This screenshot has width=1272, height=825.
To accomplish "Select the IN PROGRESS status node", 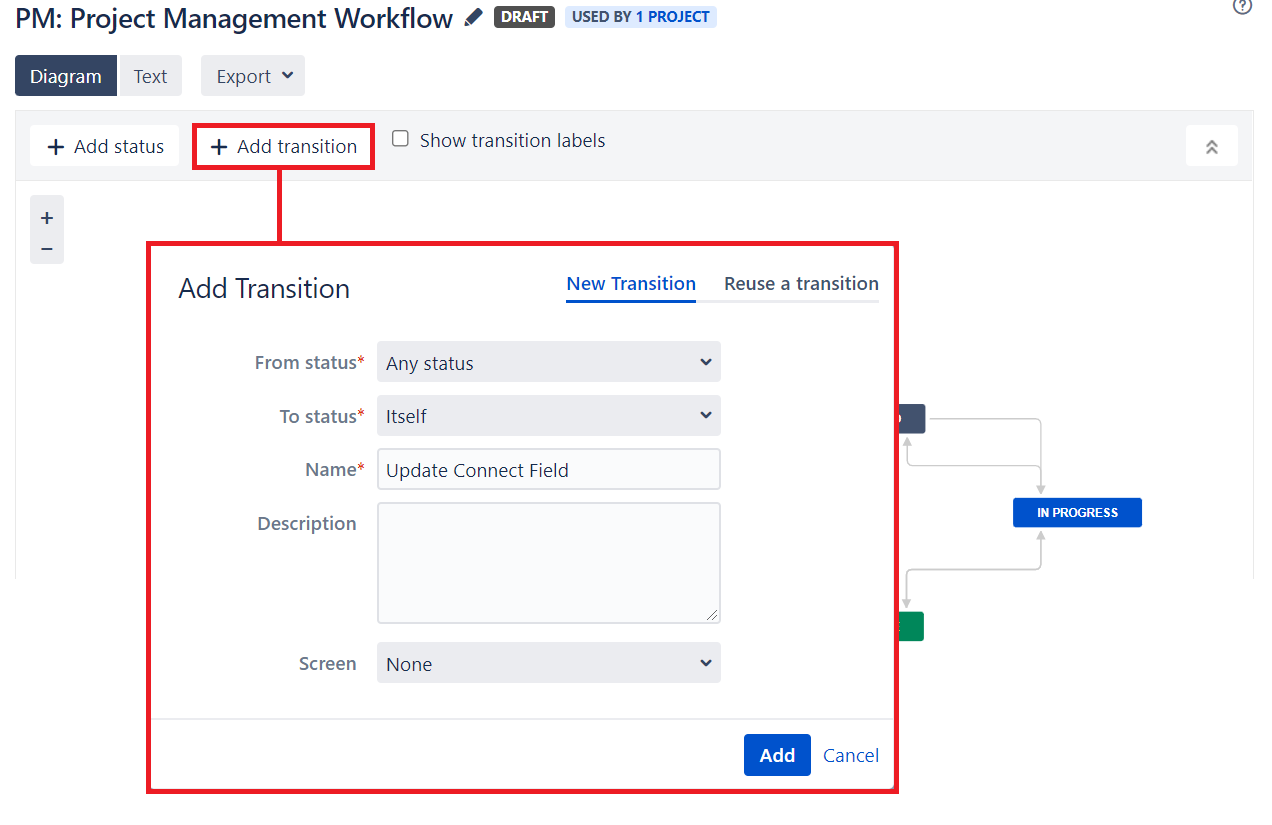I will (1077, 512).
